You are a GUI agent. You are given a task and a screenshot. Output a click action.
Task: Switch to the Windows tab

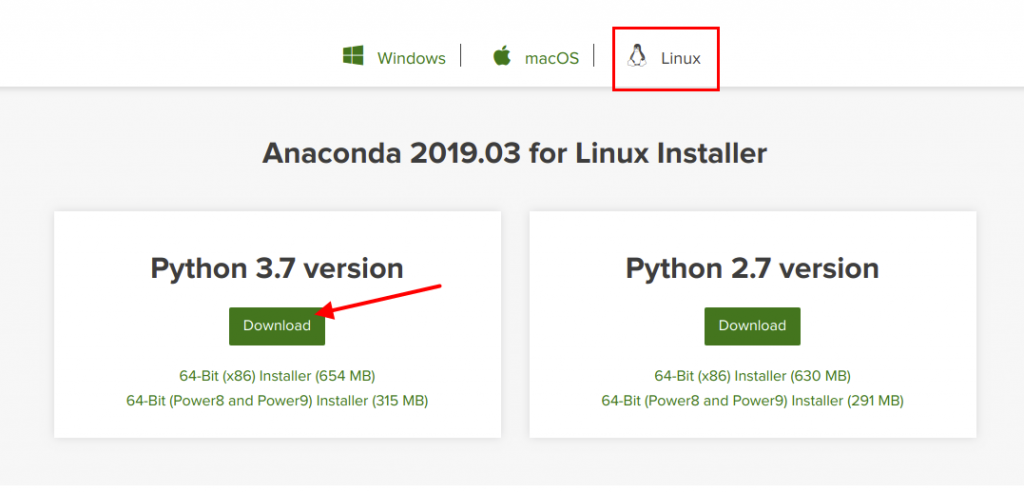[x=411, y=58]
